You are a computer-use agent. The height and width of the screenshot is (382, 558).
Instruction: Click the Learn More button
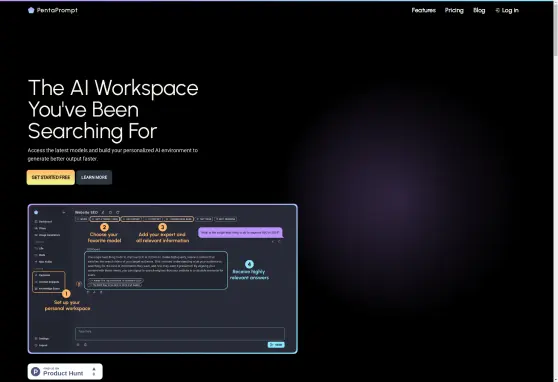pos(94,177)
